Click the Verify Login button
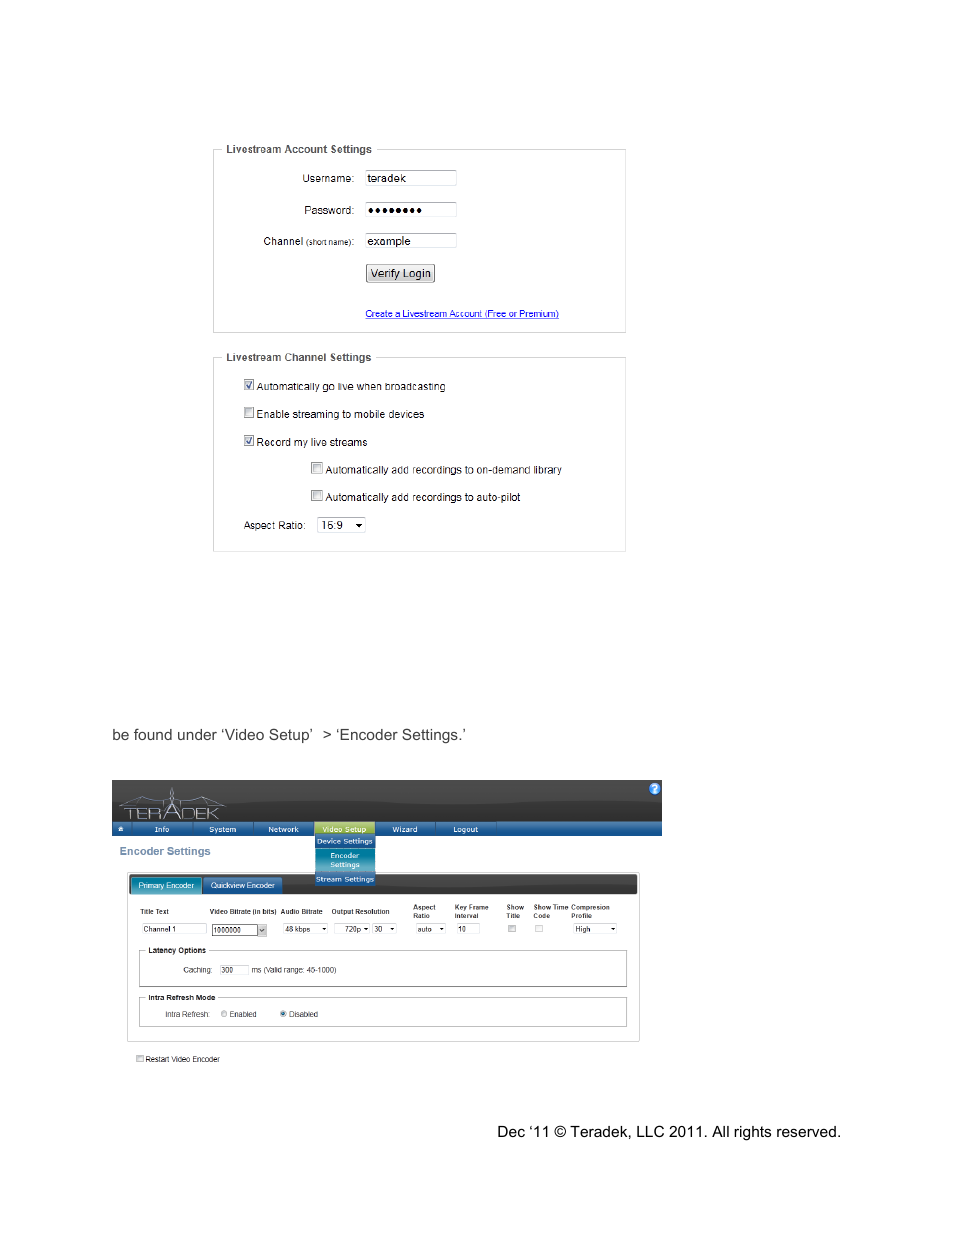Viewport: 954px width, 1235px height. pyautogui.click(x=401, y=273)
